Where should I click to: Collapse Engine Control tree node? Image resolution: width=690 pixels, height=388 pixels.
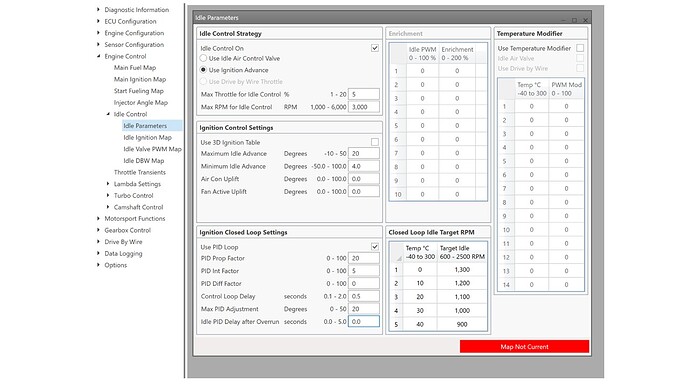(x=98, y=56)
